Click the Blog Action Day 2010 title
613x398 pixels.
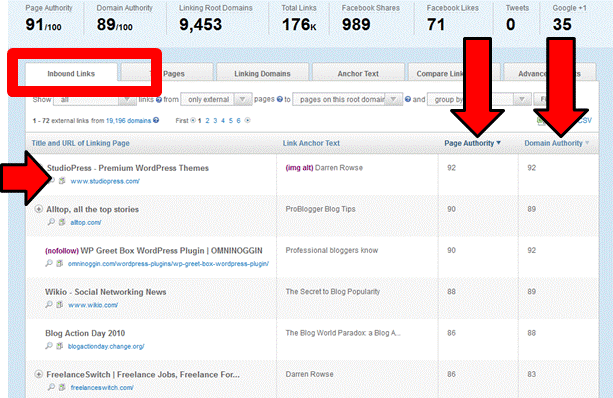coord(85,333)
